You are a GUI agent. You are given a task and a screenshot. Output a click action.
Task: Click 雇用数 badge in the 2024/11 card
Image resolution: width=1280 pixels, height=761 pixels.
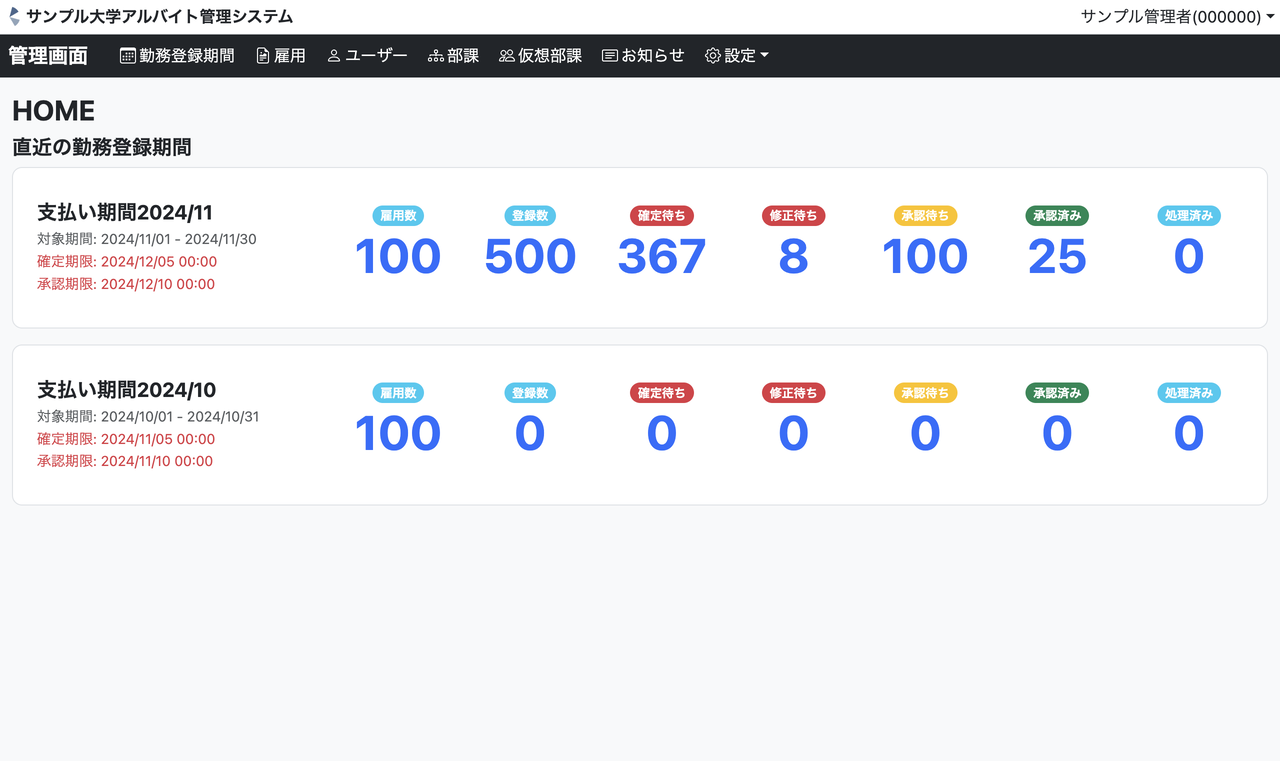click(x=398, y=215)
